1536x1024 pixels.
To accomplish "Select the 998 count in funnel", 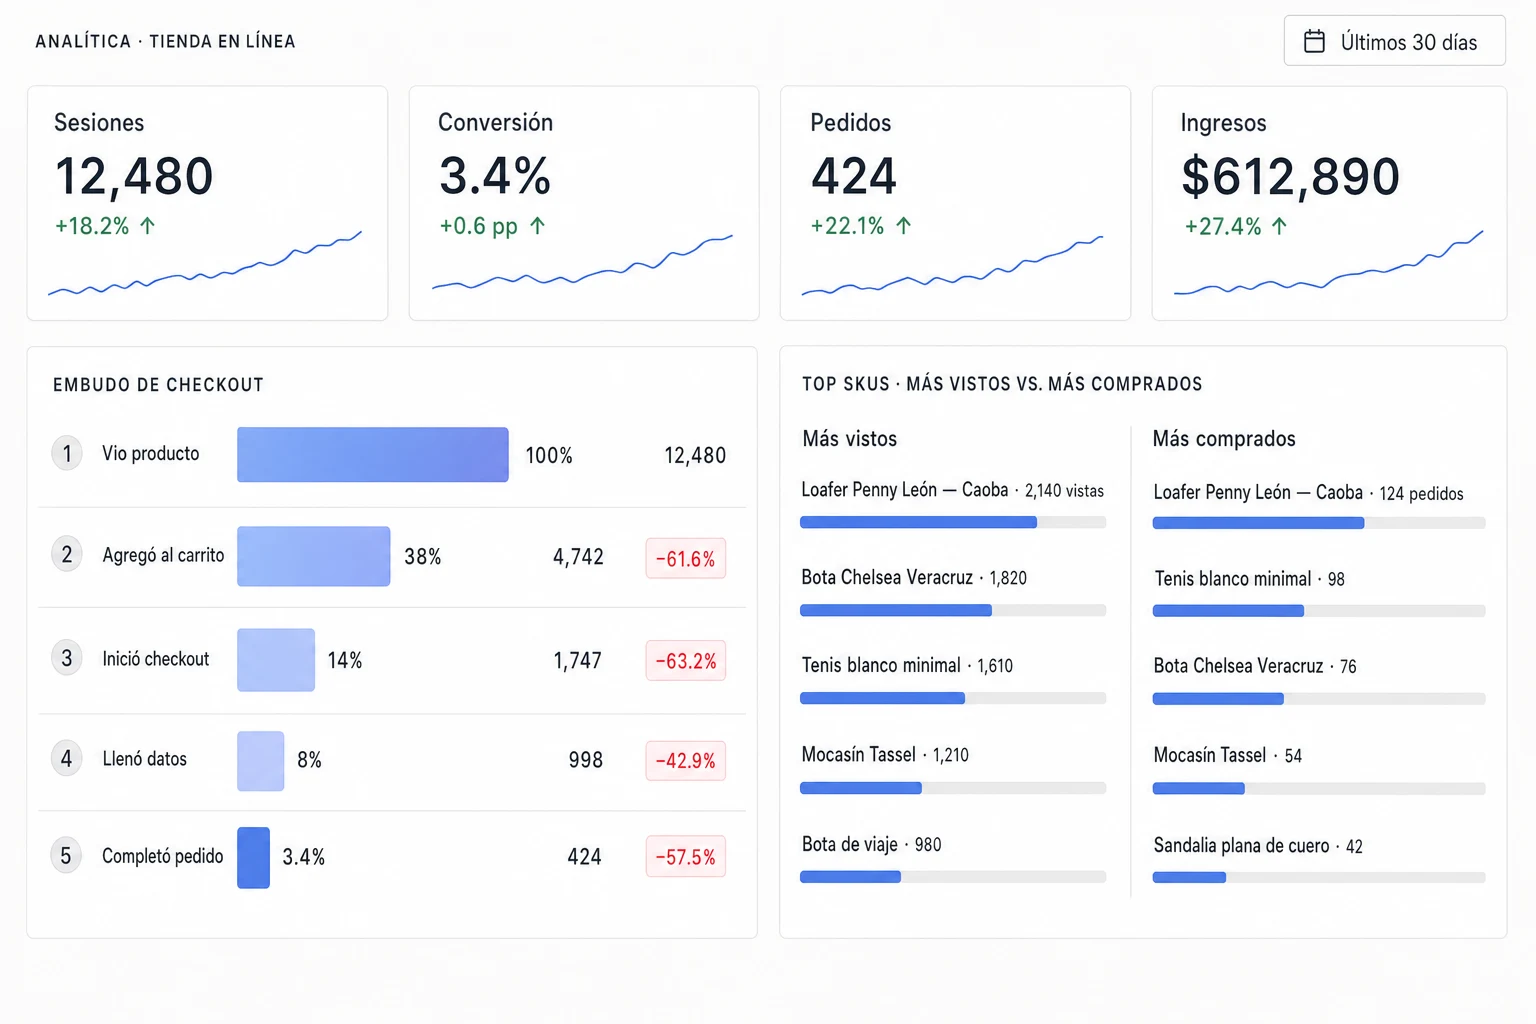I will click(586, 760).
